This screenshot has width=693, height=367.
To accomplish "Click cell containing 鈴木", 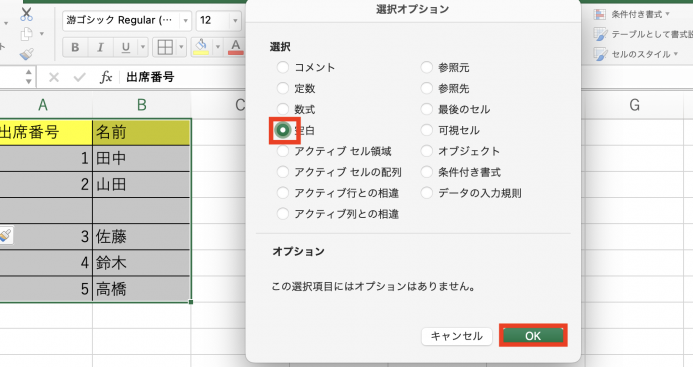I will 141,263.
